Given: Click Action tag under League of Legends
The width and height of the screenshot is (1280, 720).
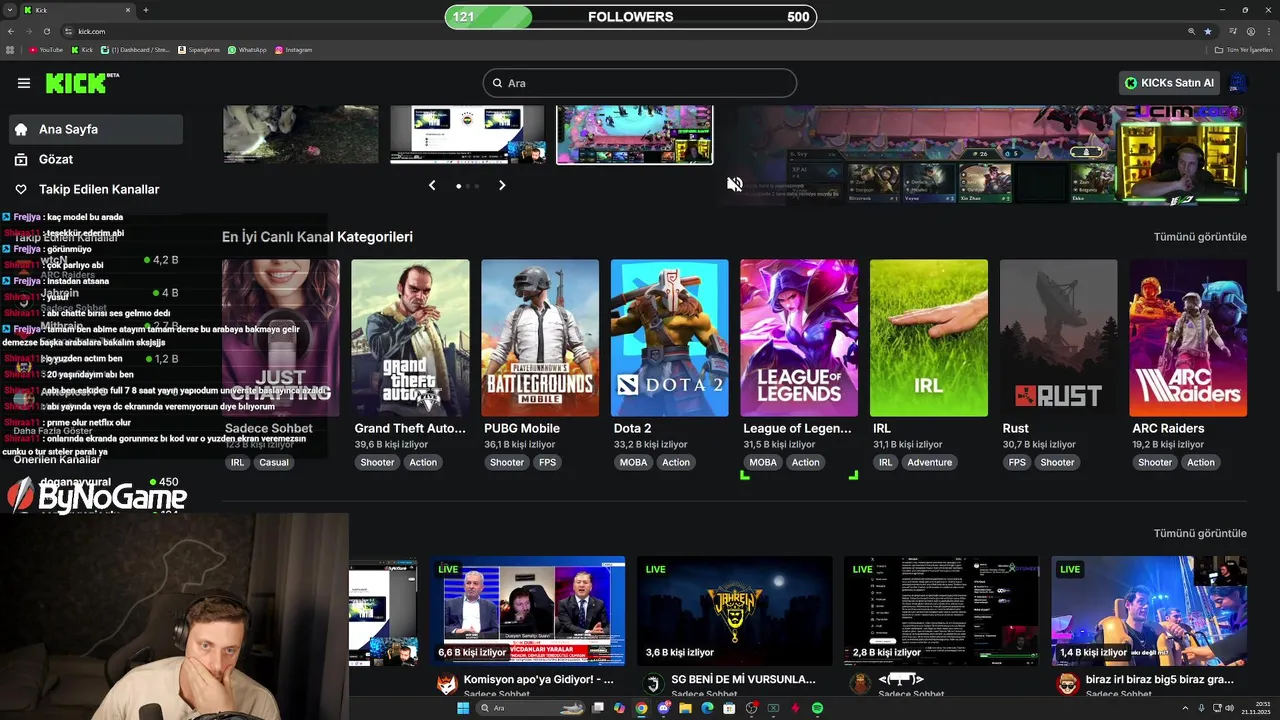Looking at the screenshot, I should 806,462.
